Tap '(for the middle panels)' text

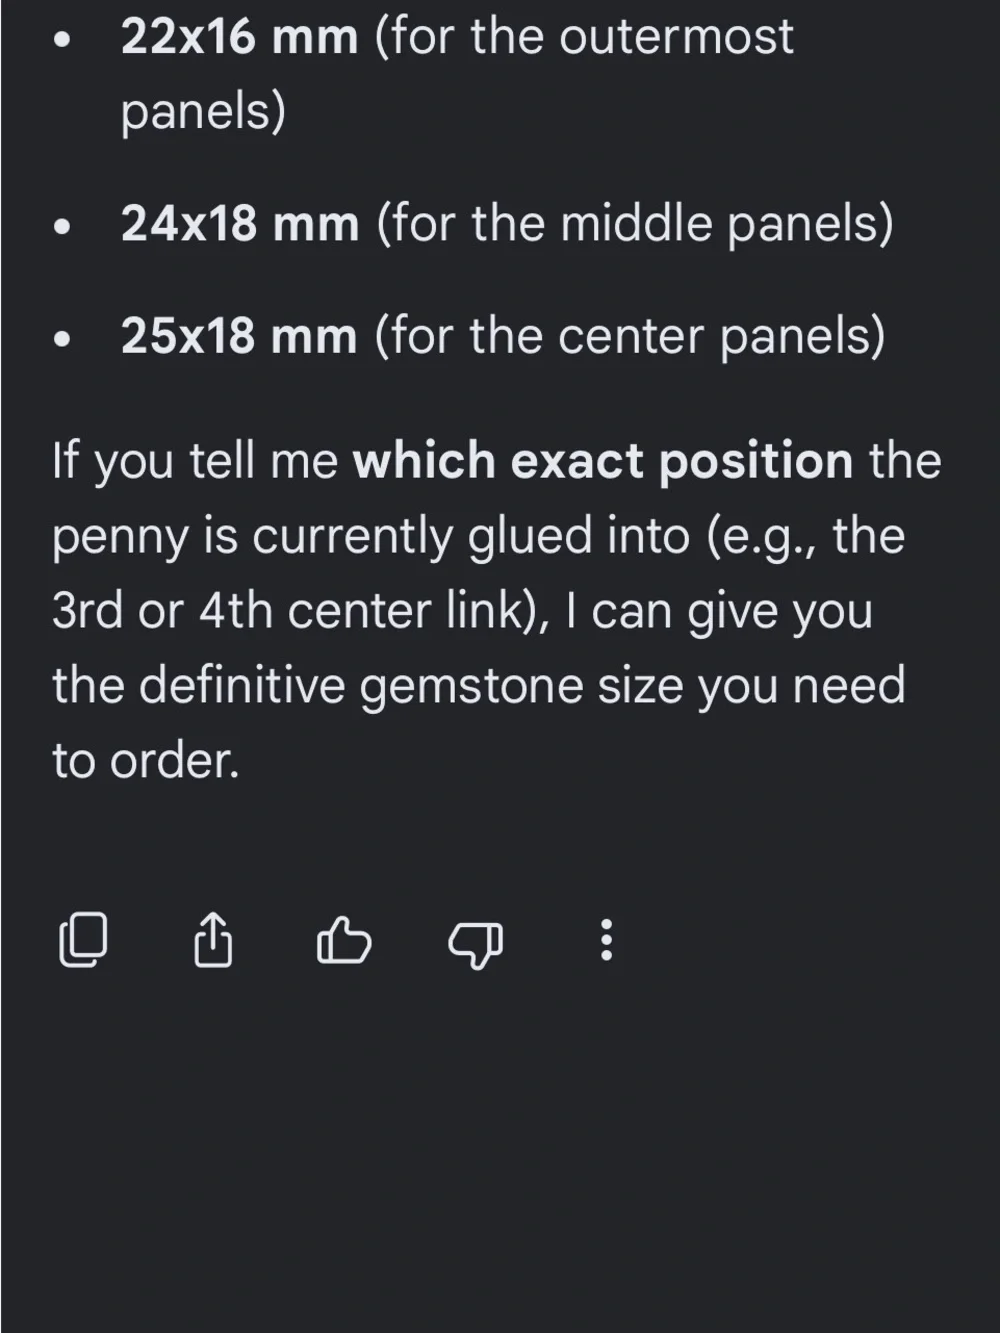click(635, 223)
